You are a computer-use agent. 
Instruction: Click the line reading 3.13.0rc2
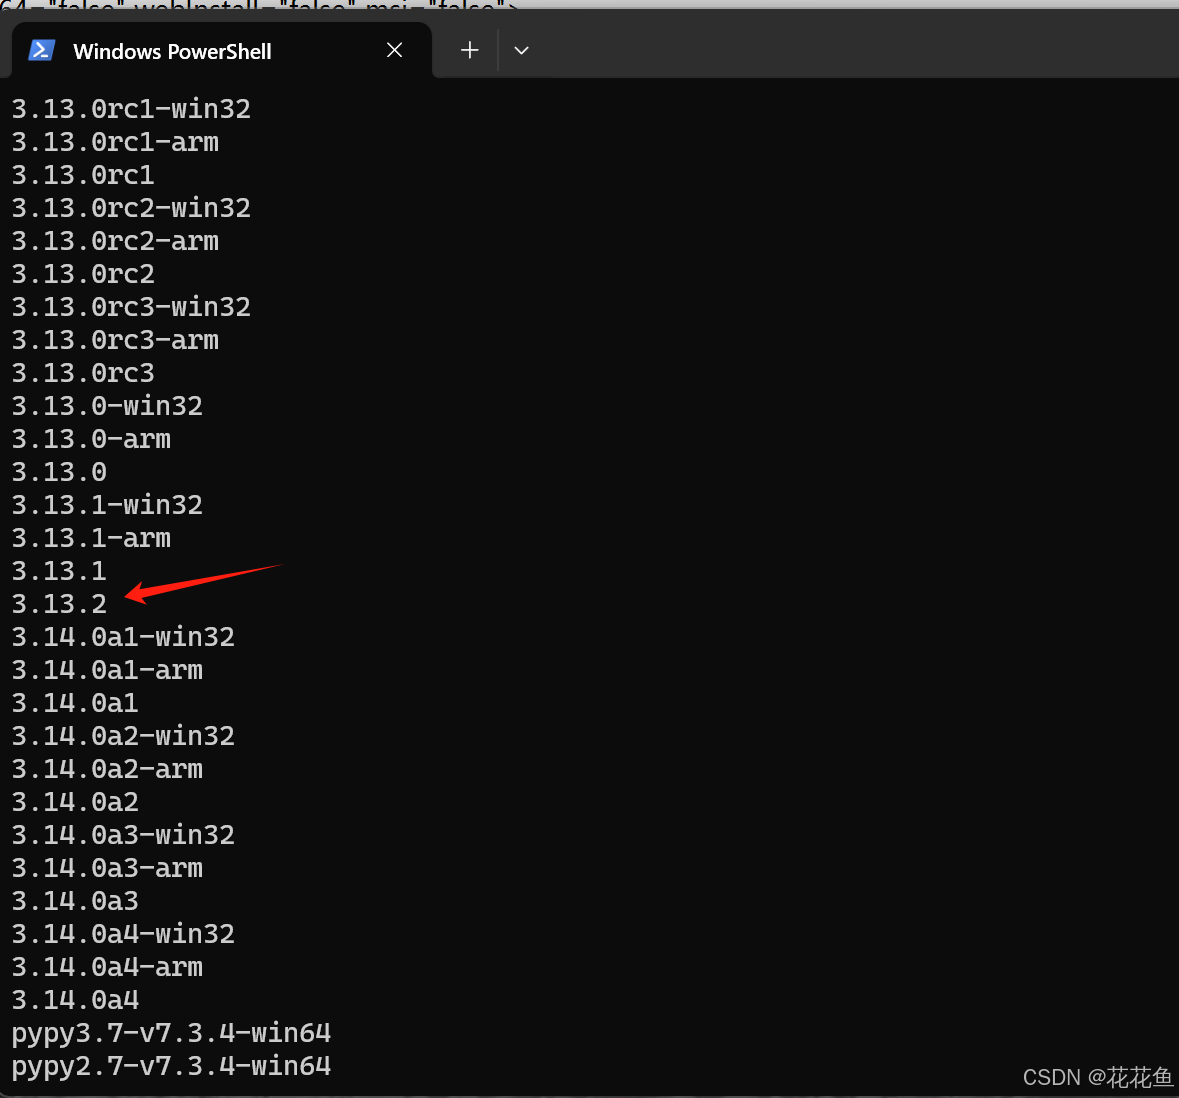click(83, 274)
